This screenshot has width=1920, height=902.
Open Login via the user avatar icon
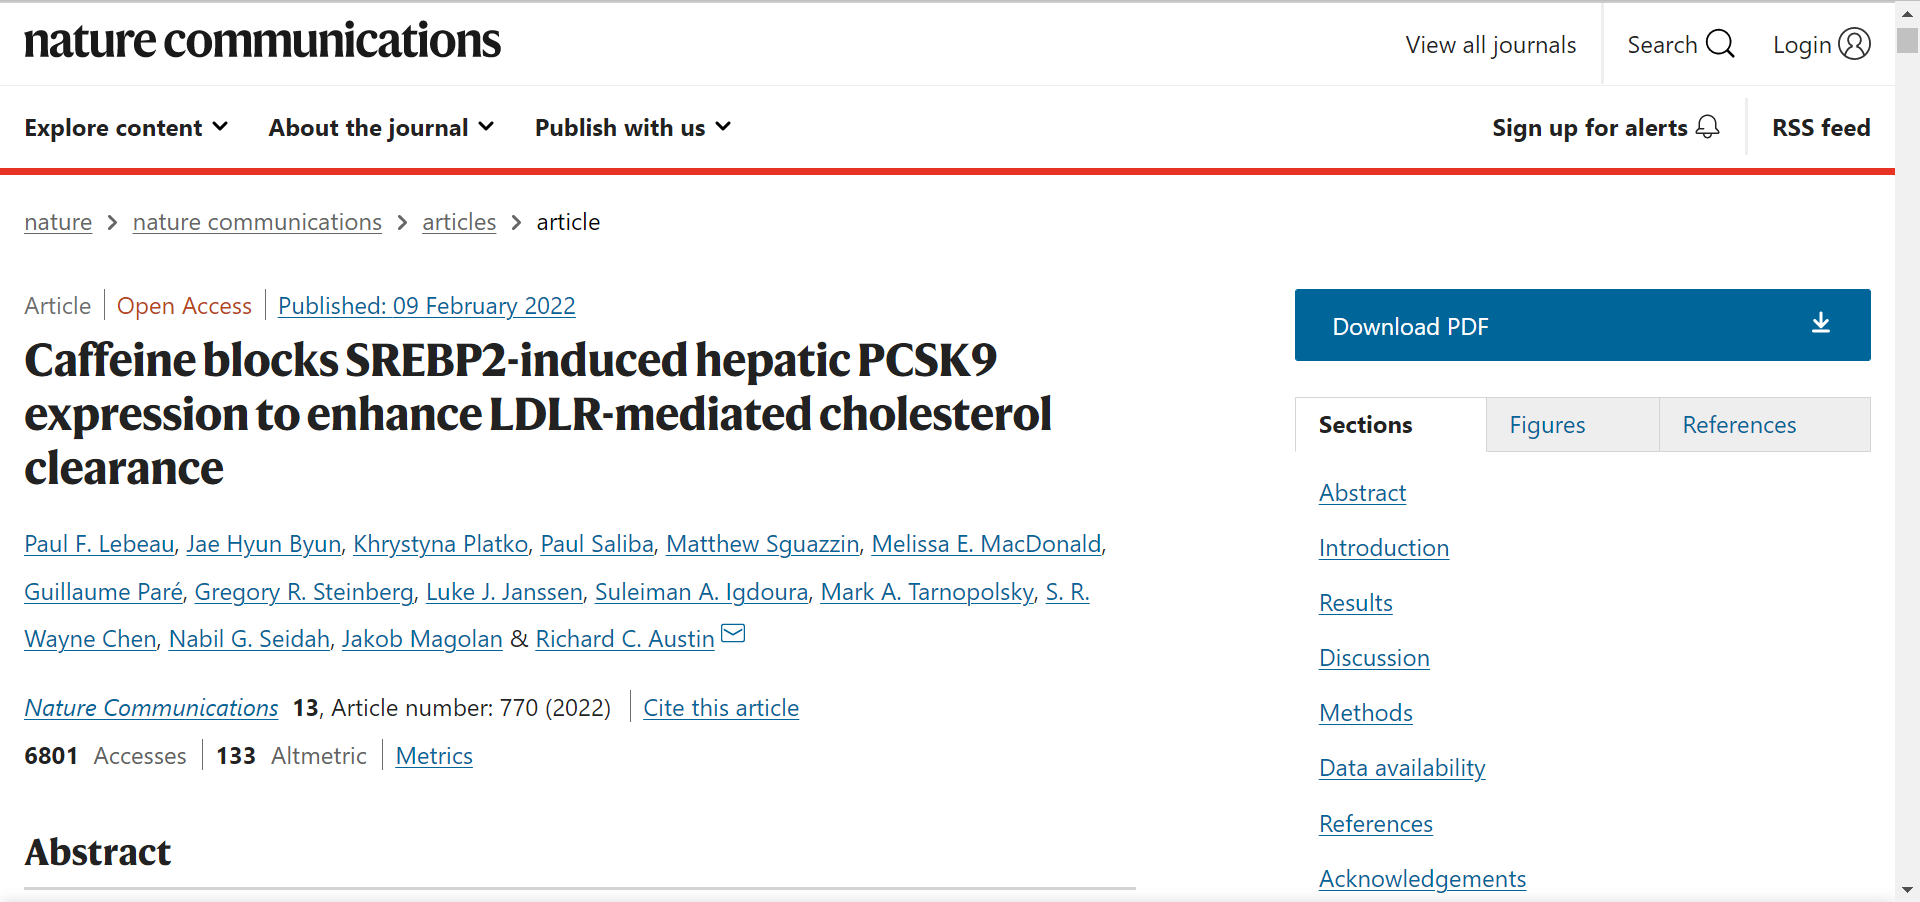click(x=1854, y=44)
